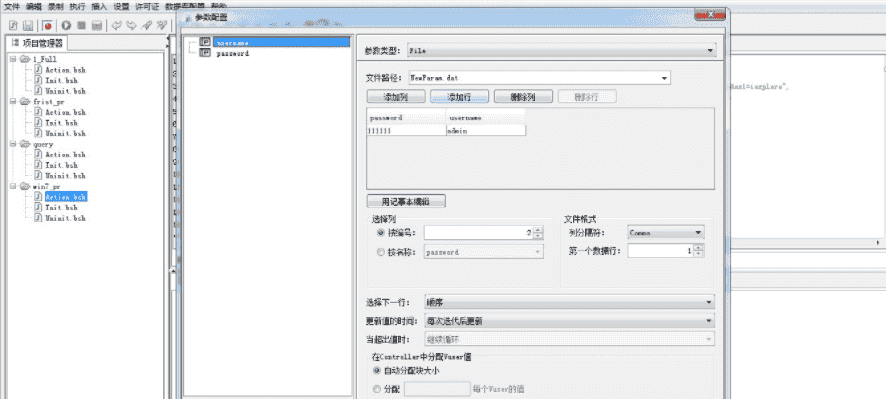
Task: Click file icon of Action.bsh under query
Action: [x=38, y=154]
